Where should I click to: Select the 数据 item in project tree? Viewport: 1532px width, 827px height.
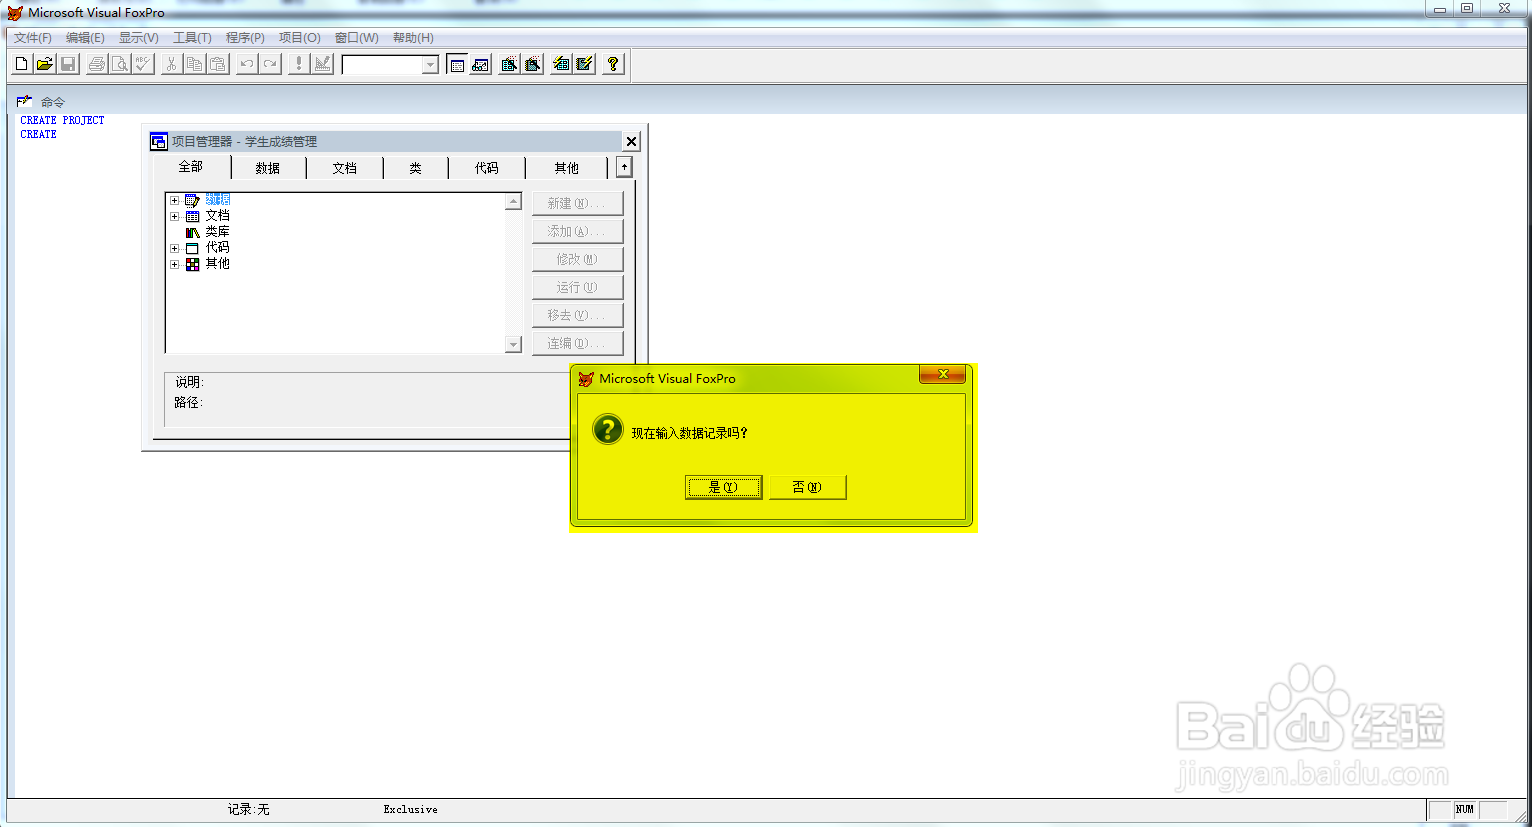[x=217, y=200]
